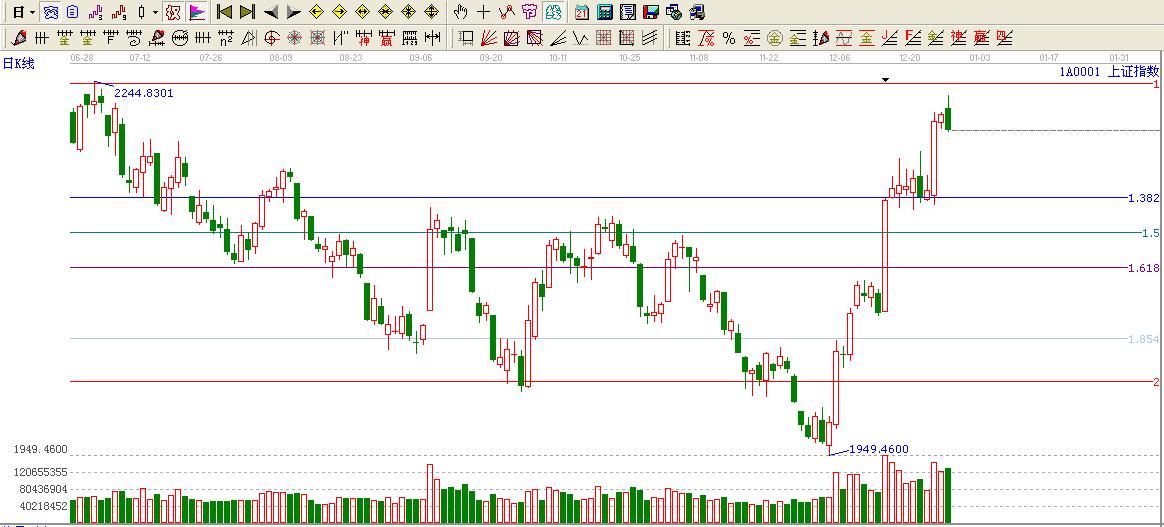
Task: Click the red floppy disk save icon
Action: (x=650, y=13)
